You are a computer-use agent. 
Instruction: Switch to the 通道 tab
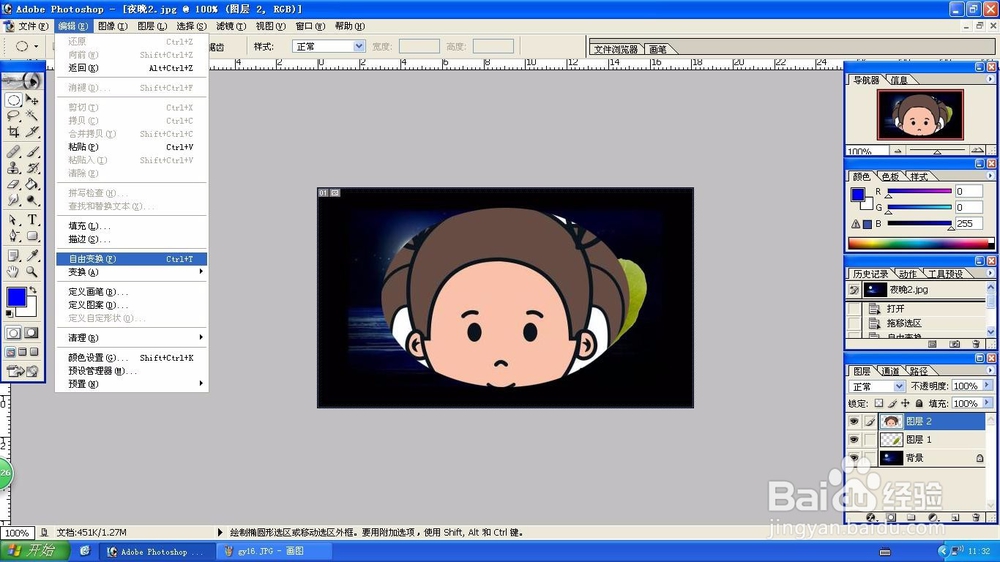890,371
